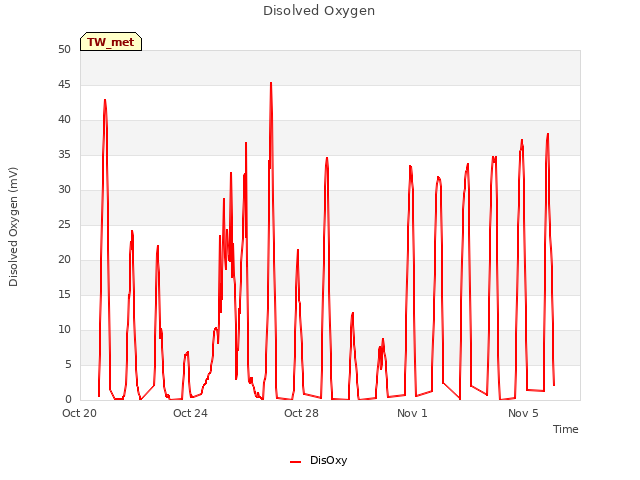Click the 10 y-axis tick label
The height and width of the screenshot is (480, 640).
(64, 329)
